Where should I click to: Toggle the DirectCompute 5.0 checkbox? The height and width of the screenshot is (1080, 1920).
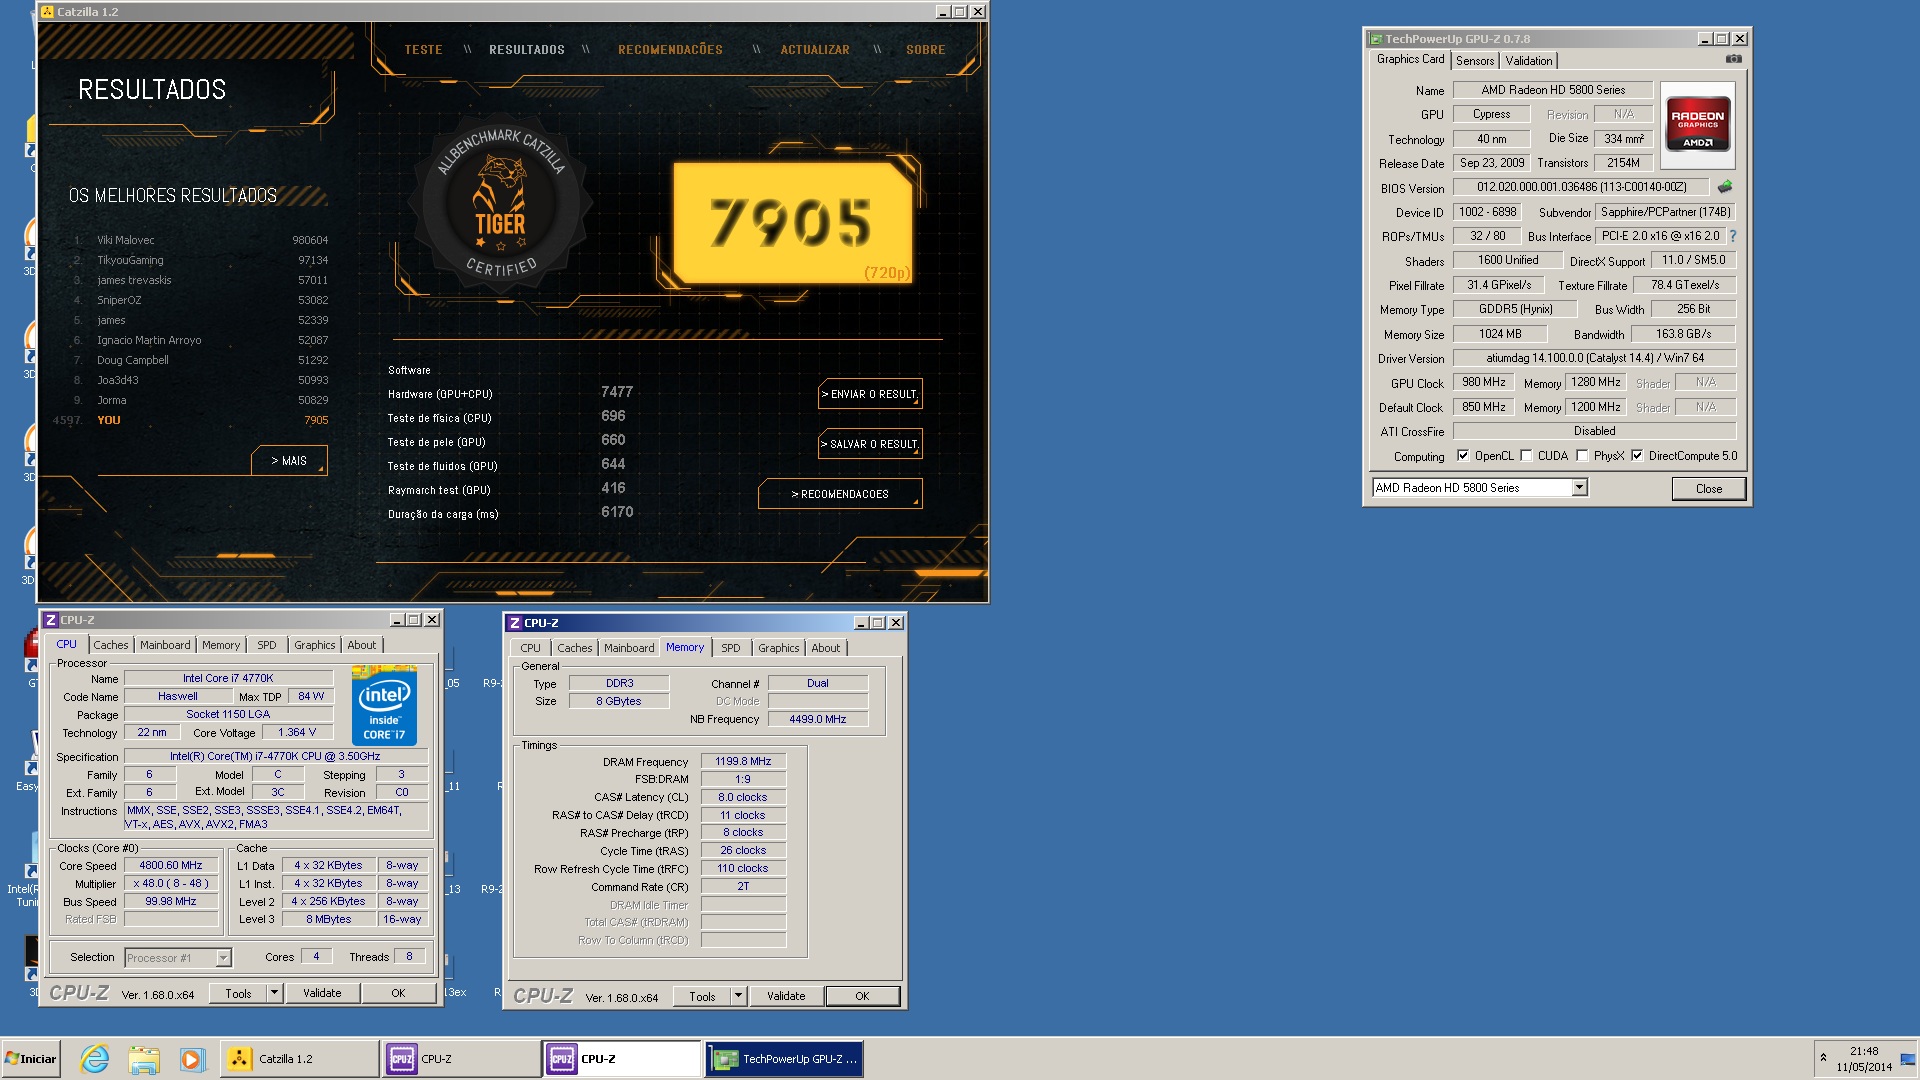pos(1637,456)
